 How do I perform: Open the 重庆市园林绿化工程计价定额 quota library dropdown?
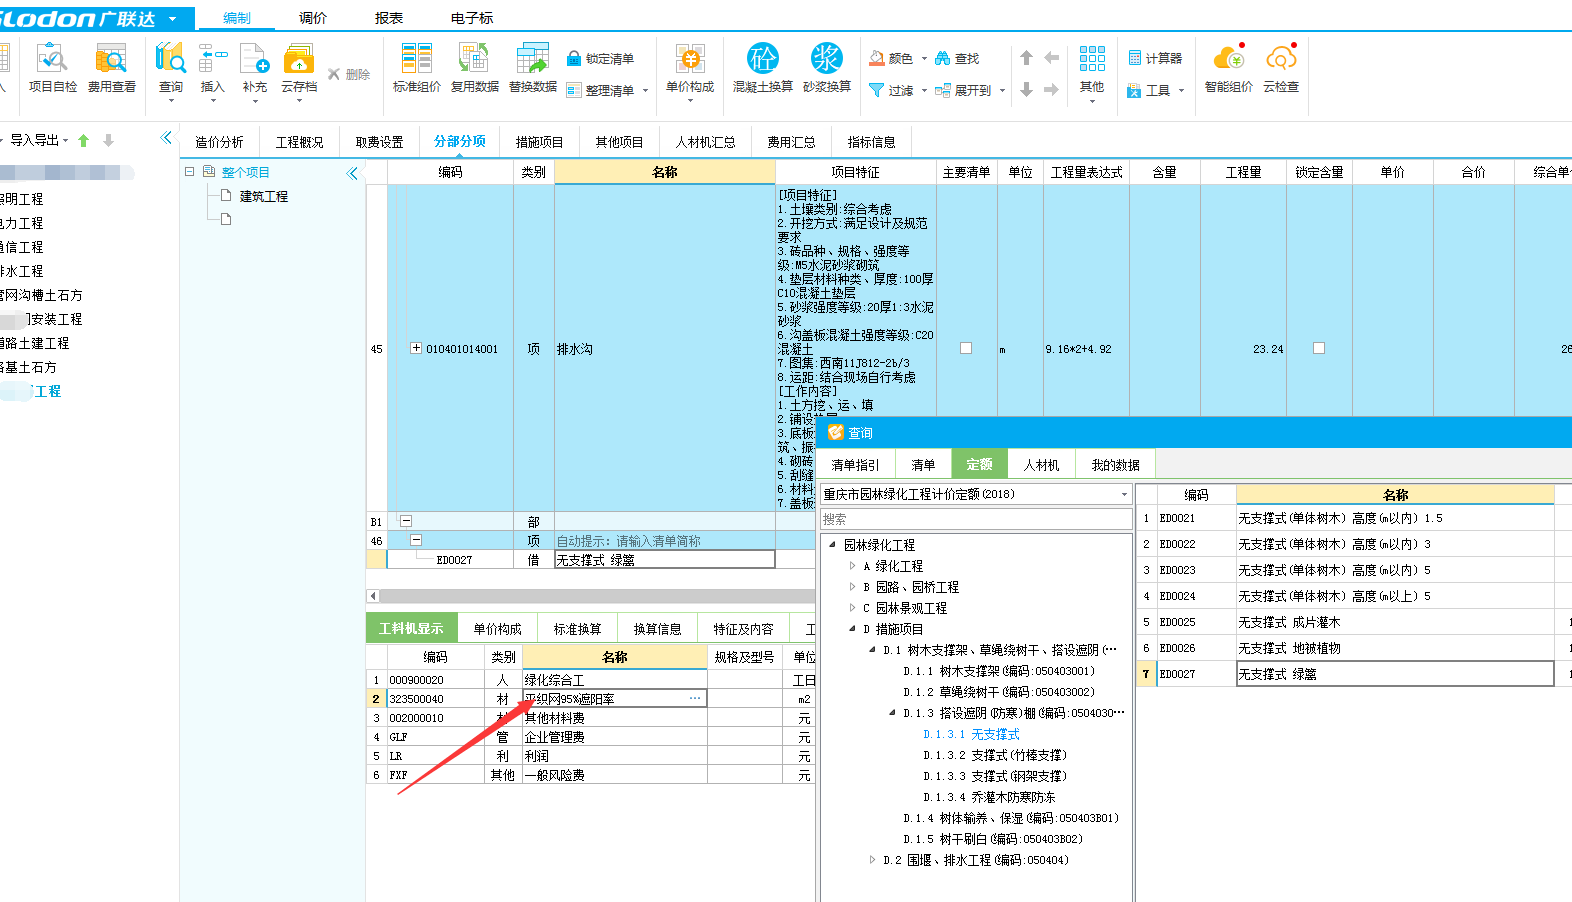click(1124, 494)
